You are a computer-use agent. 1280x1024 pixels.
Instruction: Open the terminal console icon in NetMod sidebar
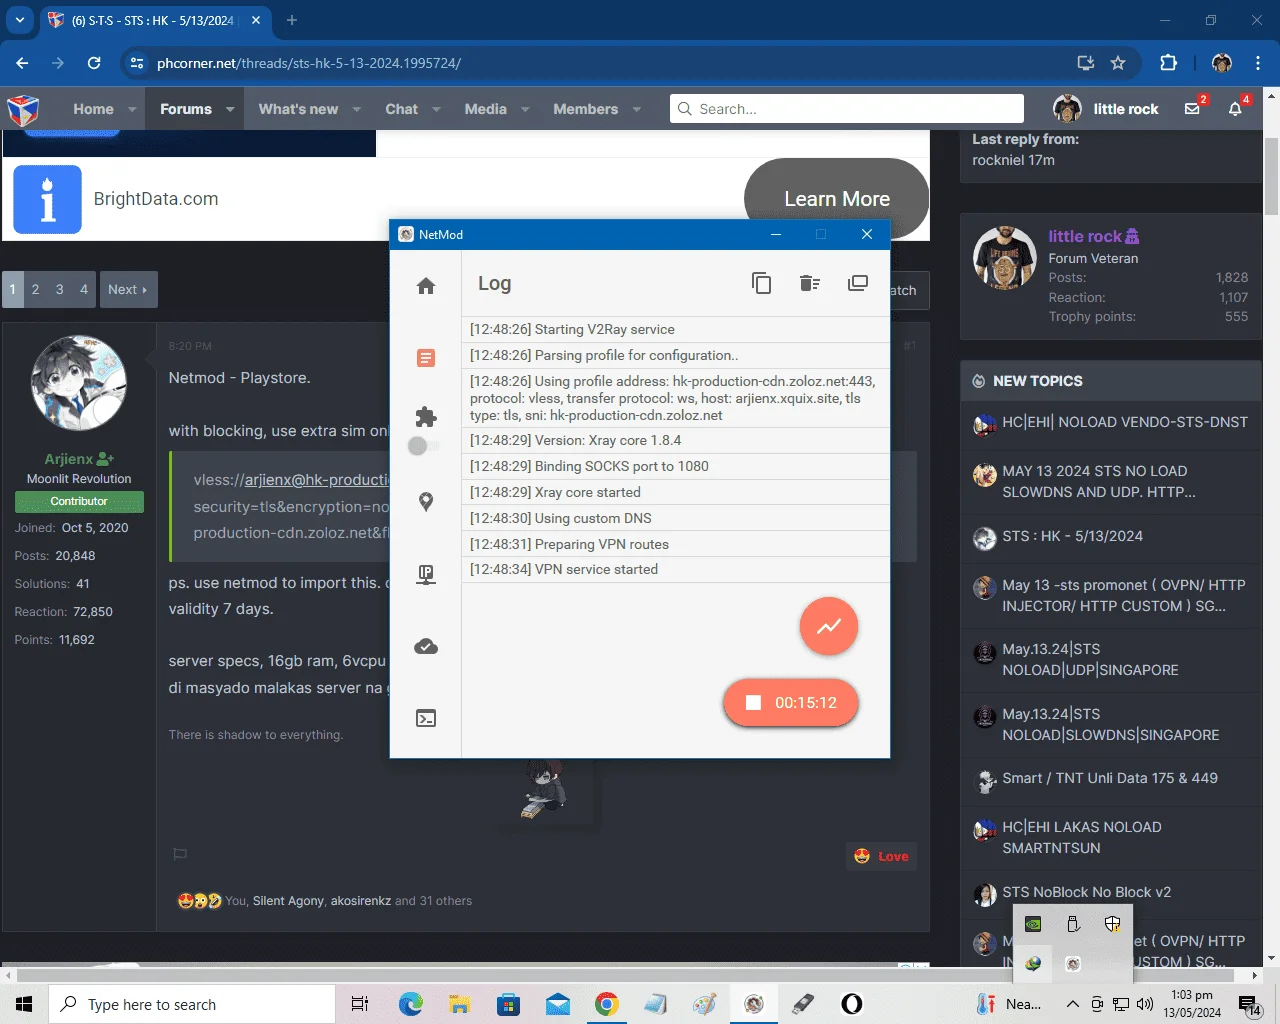point(426,718)
